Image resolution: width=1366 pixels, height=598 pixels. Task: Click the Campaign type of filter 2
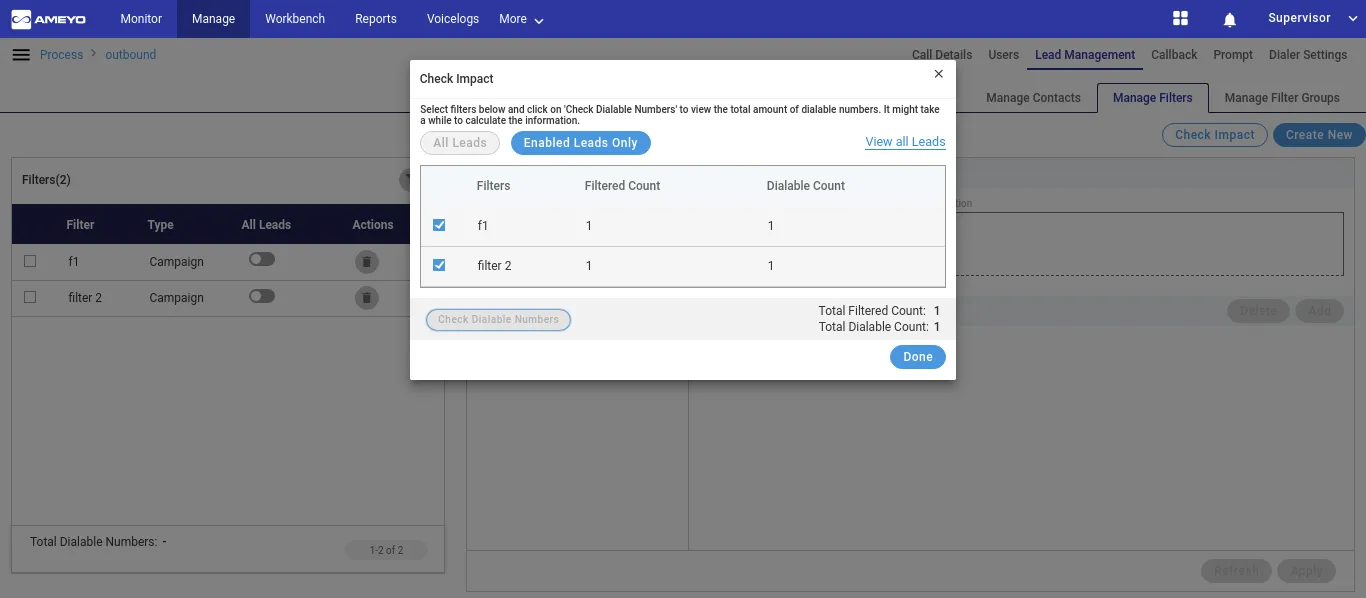click(176, 298)
